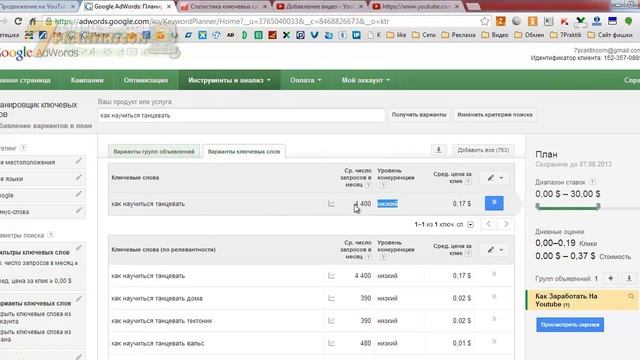Switch to Варианты ключевых слов tab
The image size is (640, 360).
pyautogui.click(x=244, y=151)
